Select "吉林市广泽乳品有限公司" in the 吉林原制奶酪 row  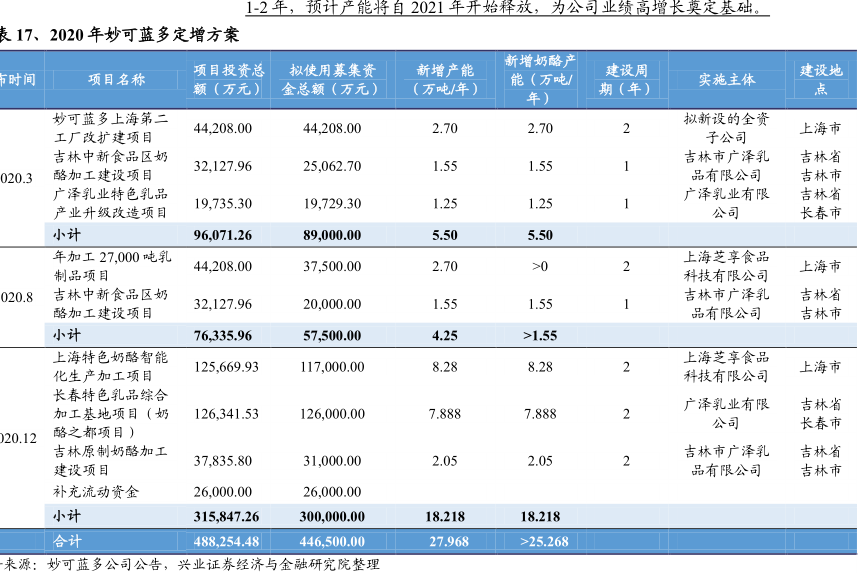coord(727,461)
